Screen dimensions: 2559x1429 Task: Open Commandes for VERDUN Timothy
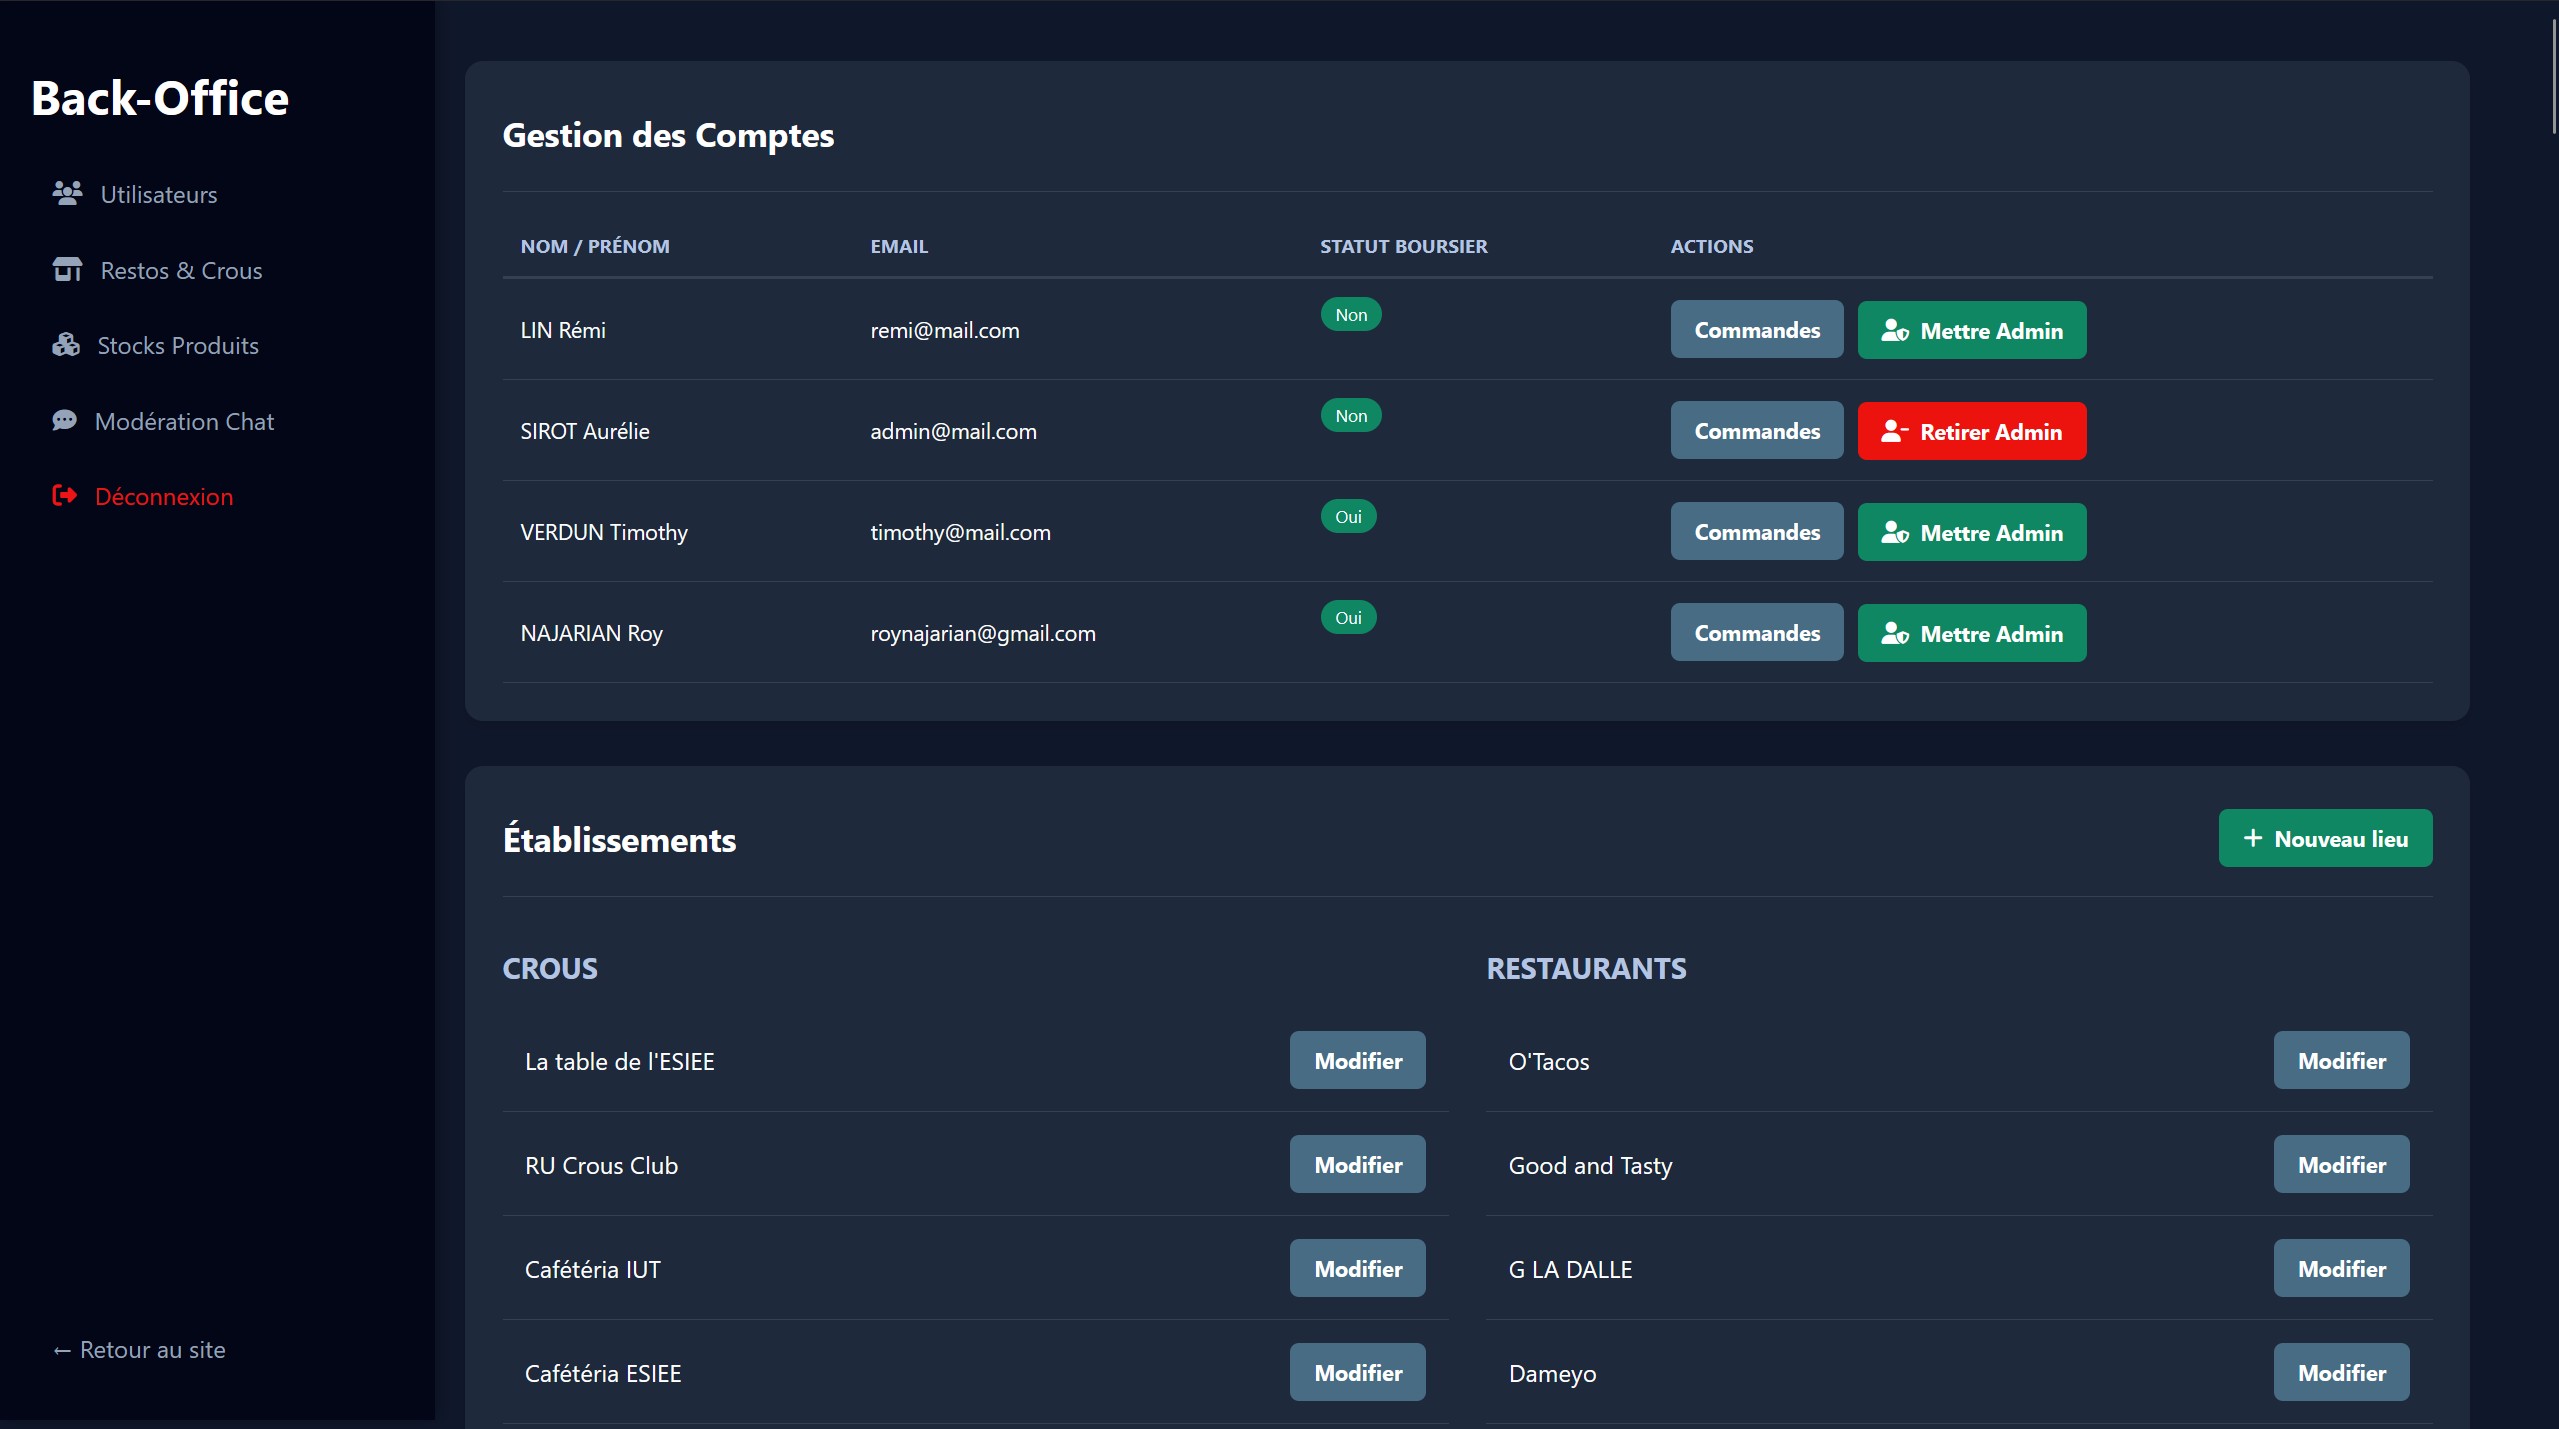pos(1757,532)
